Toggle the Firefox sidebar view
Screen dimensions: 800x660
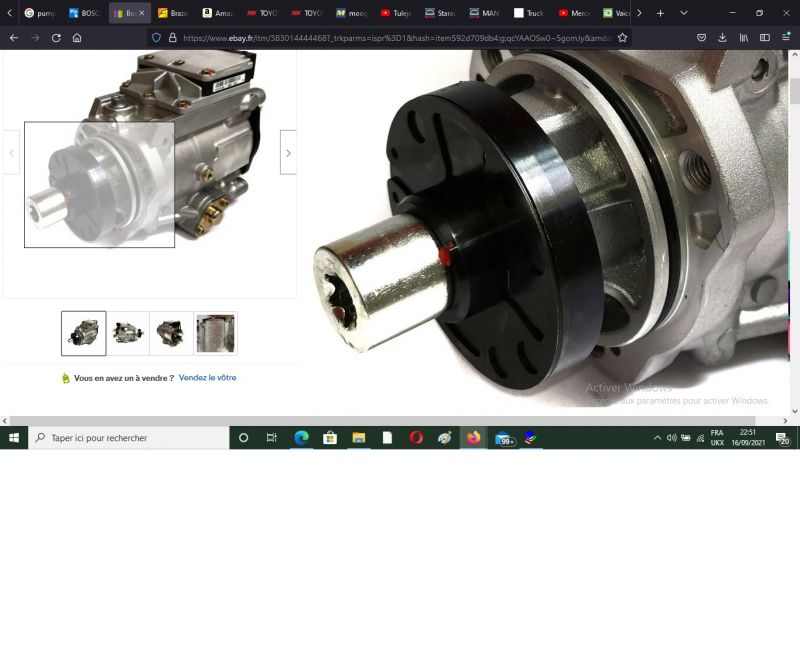765,38
